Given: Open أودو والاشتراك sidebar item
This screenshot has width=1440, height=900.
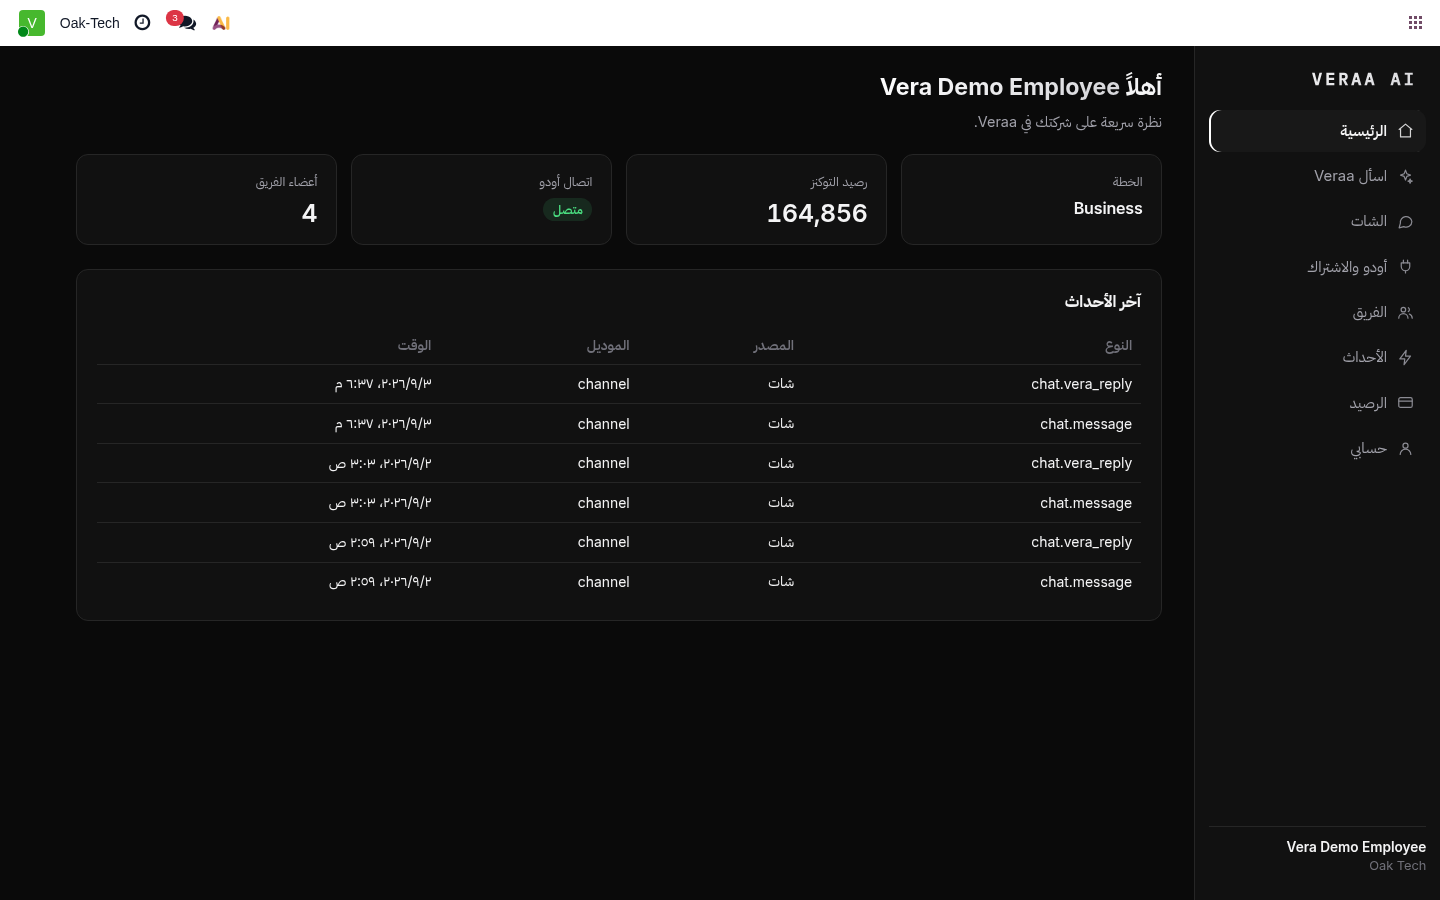Looking at the screenshot, I should 1317,267.
